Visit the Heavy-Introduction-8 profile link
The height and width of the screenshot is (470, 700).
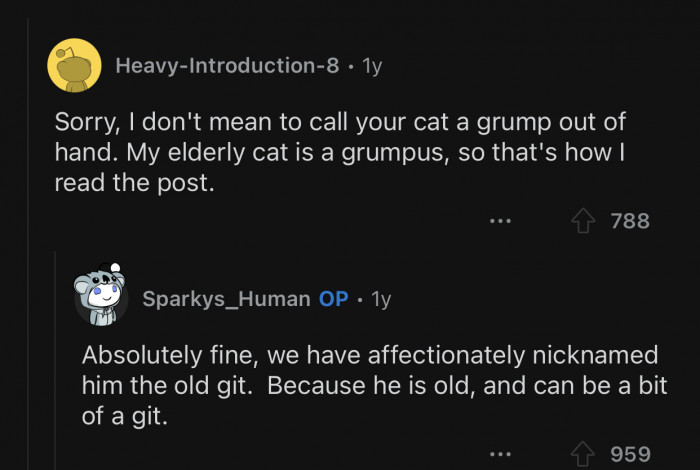click(x=227, y=66)
